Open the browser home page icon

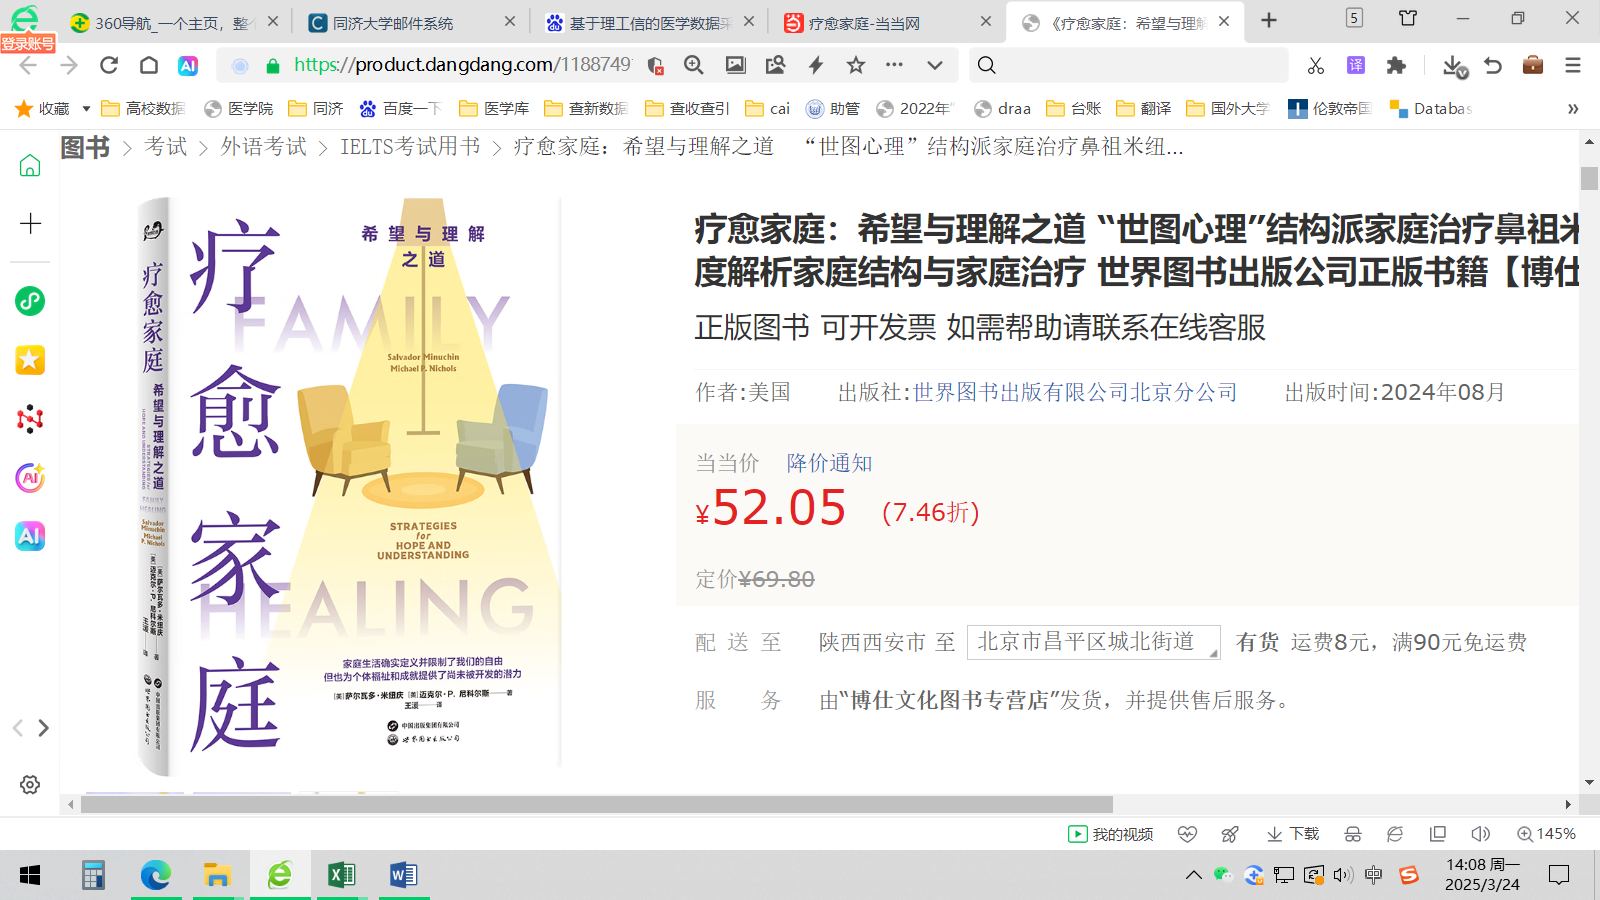point(149,66)
